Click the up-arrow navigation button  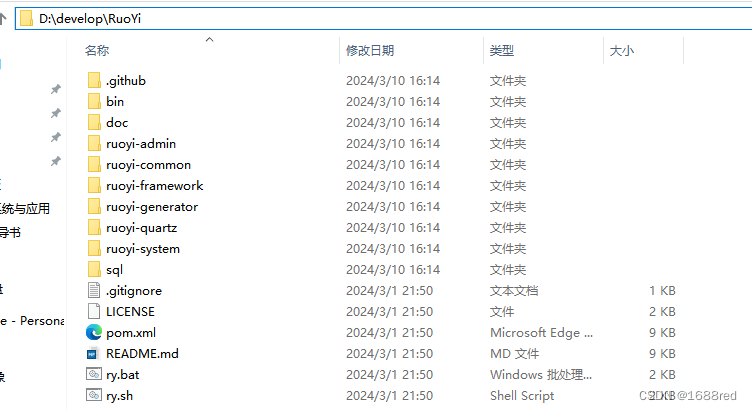pyautogui.click(x=3, y=19)
